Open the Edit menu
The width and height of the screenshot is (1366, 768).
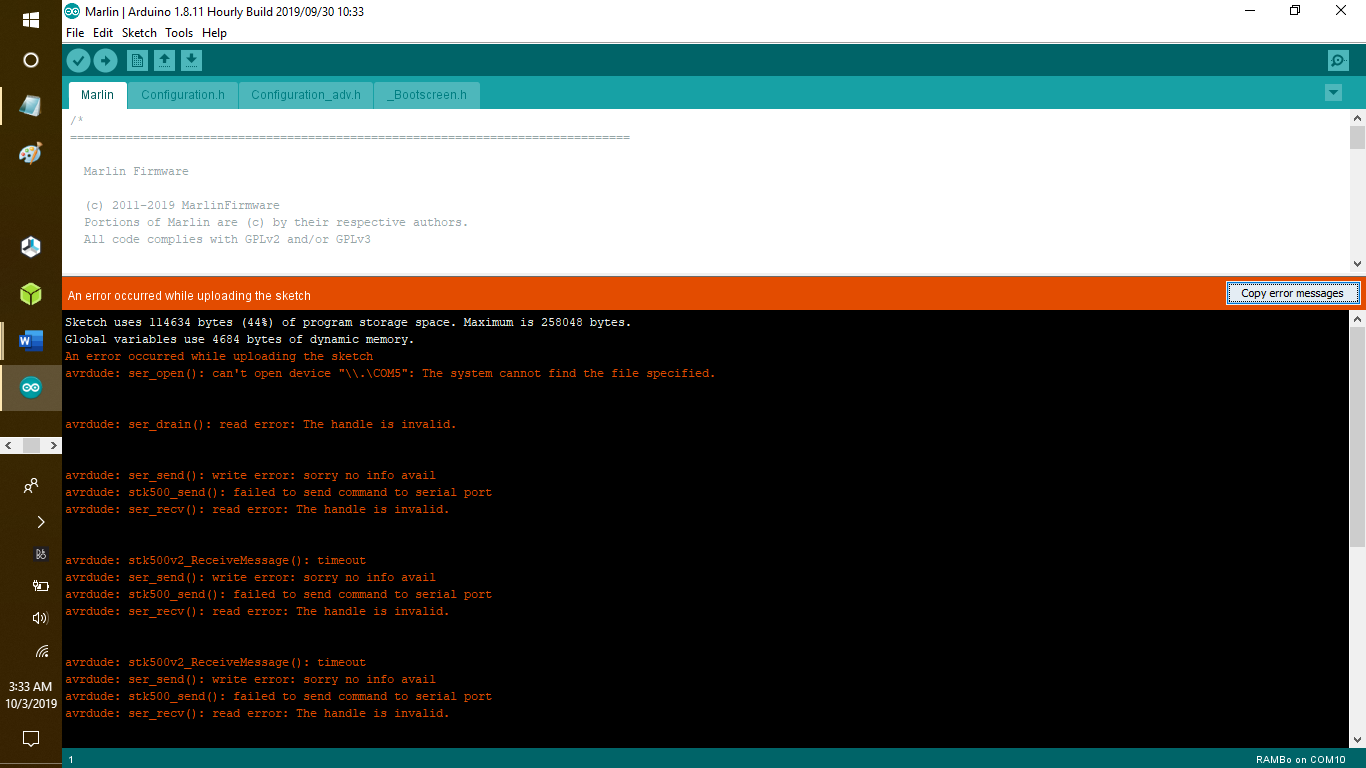(x=103, y=33)
